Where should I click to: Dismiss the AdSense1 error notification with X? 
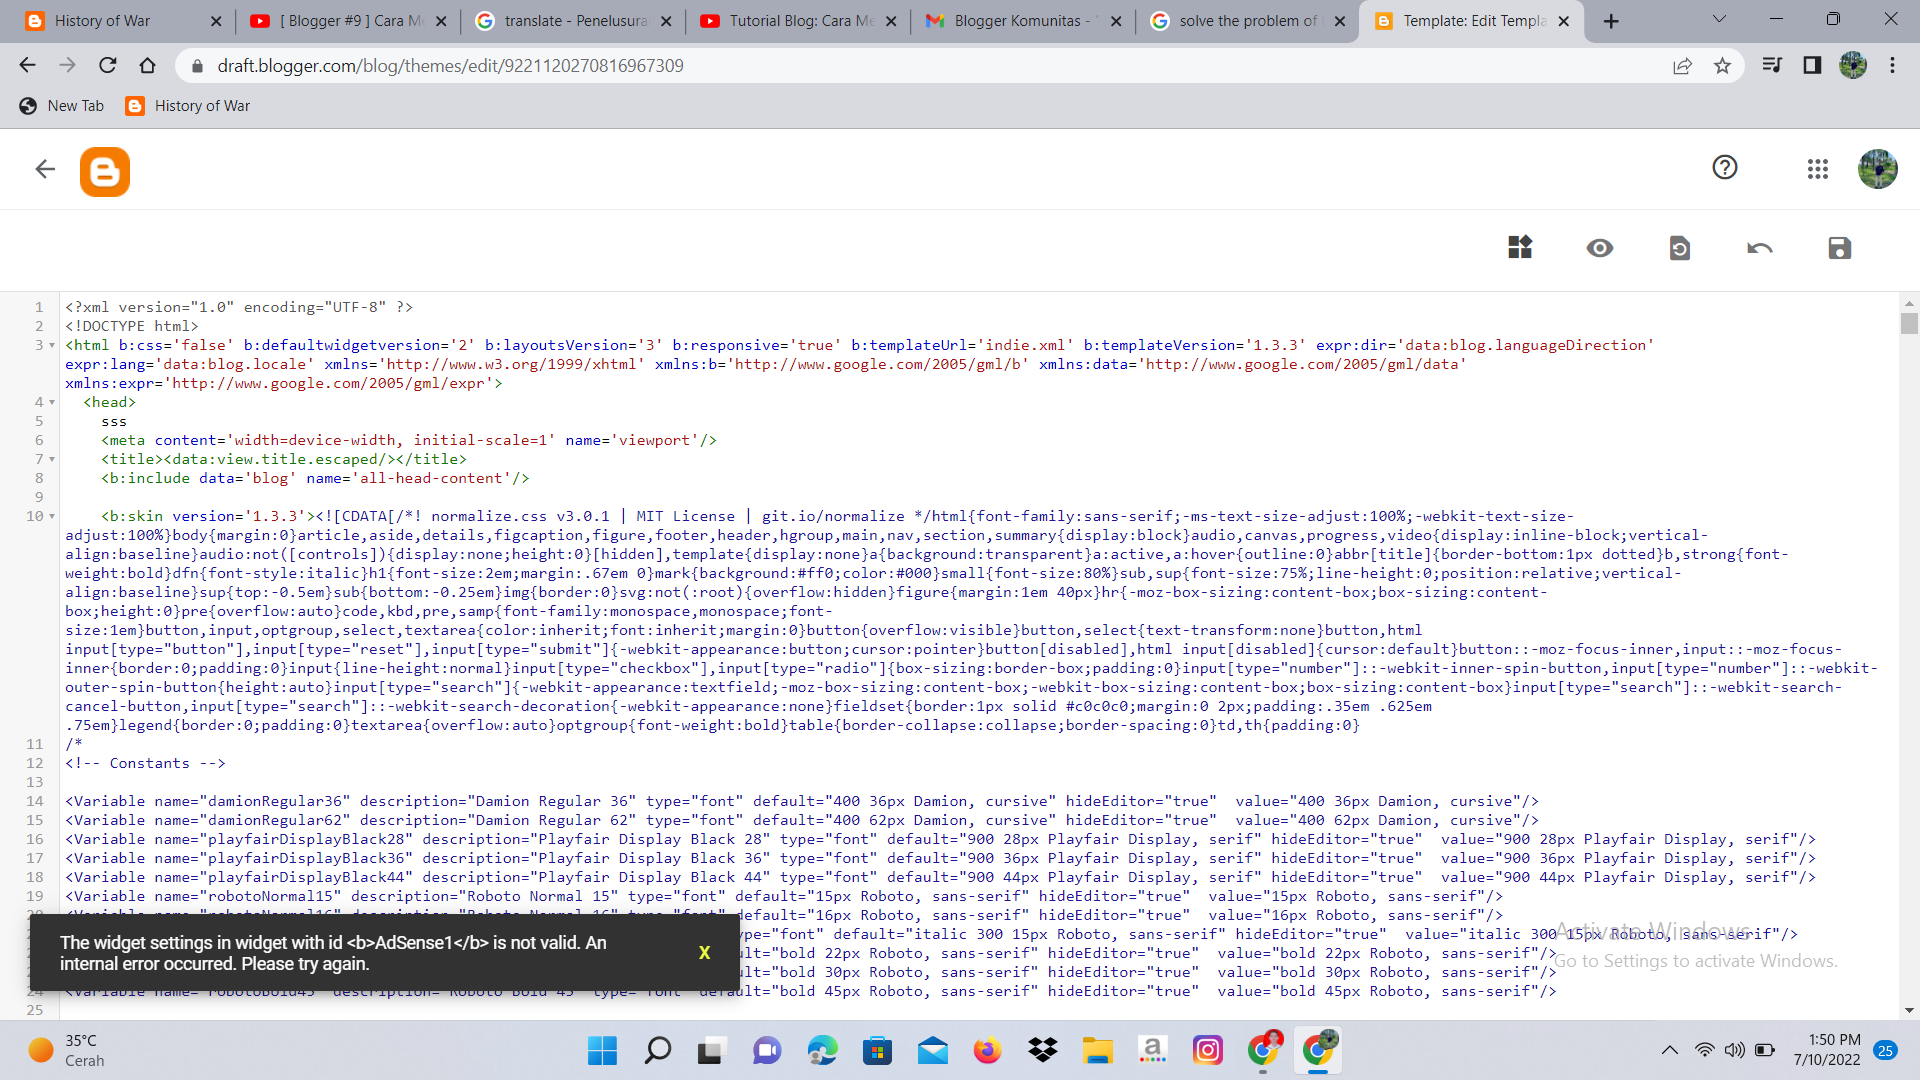pyautogui.click(x=704, y=953)
